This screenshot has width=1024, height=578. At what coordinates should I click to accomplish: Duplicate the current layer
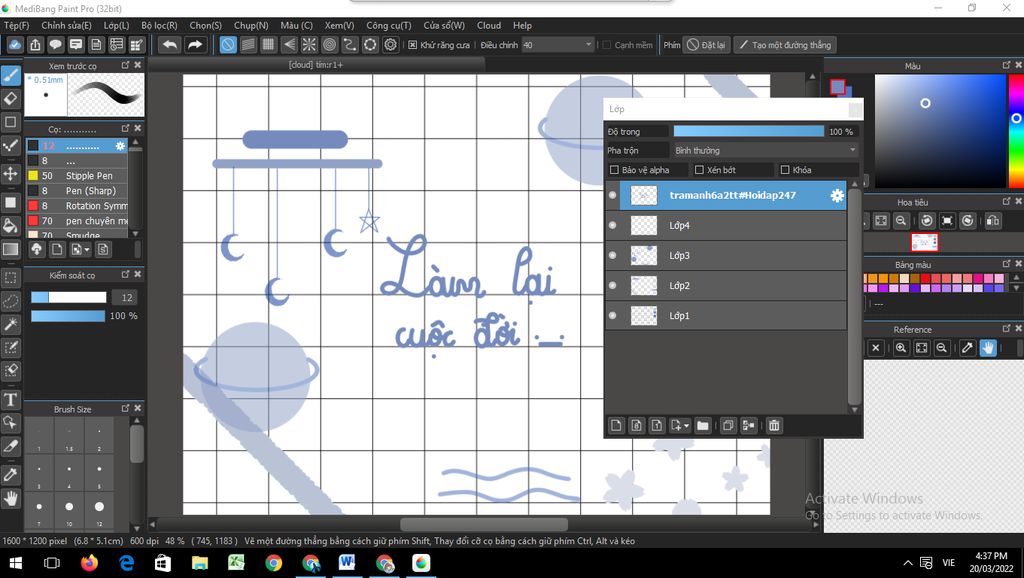(x=728, y=426)
